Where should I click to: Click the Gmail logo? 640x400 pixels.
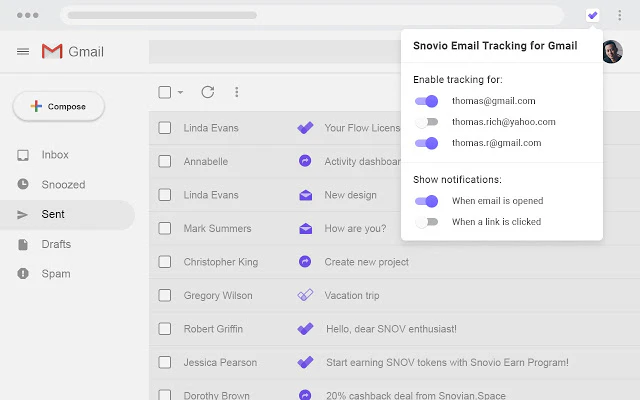[73, 51]
